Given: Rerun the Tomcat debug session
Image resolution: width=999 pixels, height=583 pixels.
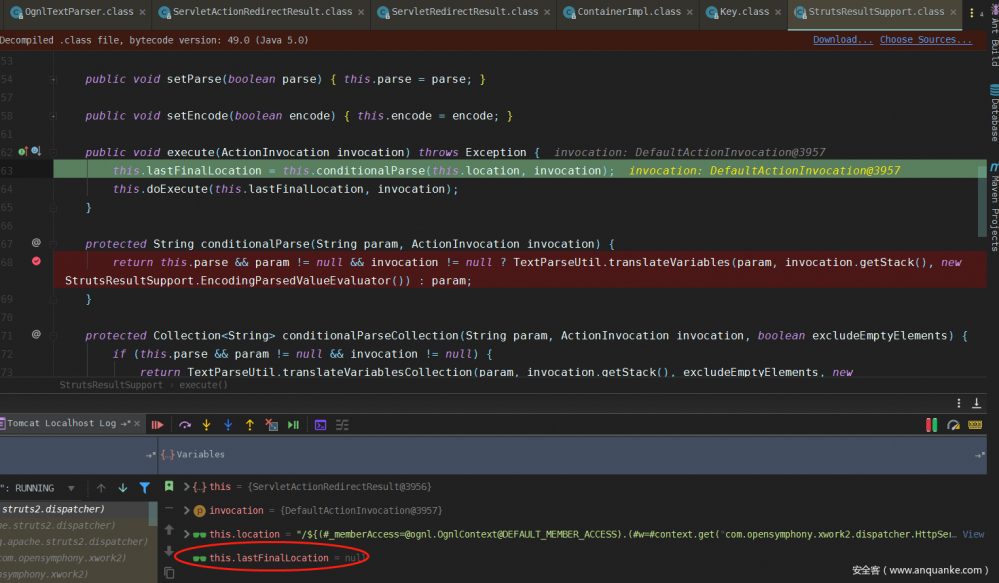Looking at the screenshot, I should (158, 424).
